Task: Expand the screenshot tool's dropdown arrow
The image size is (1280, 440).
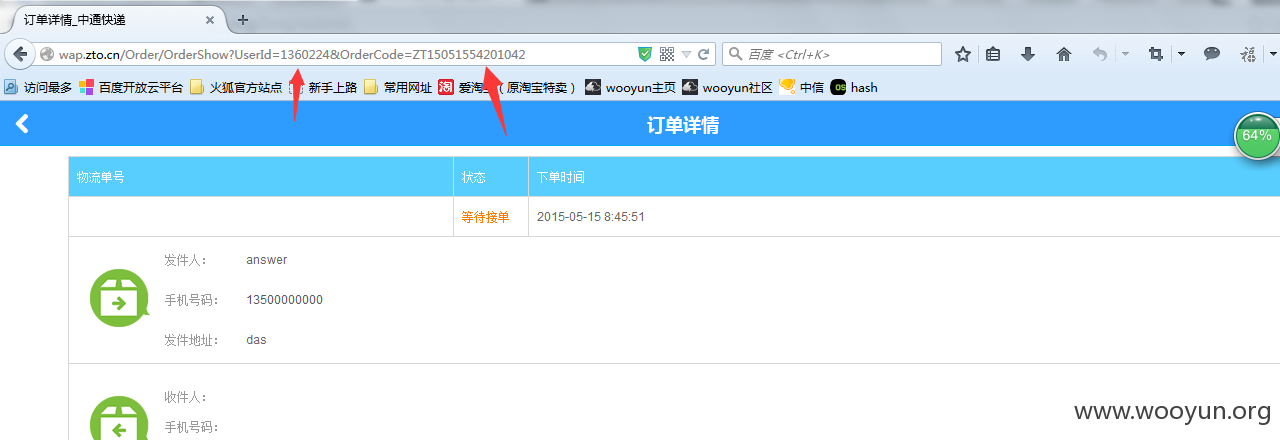Action: click(x=1181, y=54)
